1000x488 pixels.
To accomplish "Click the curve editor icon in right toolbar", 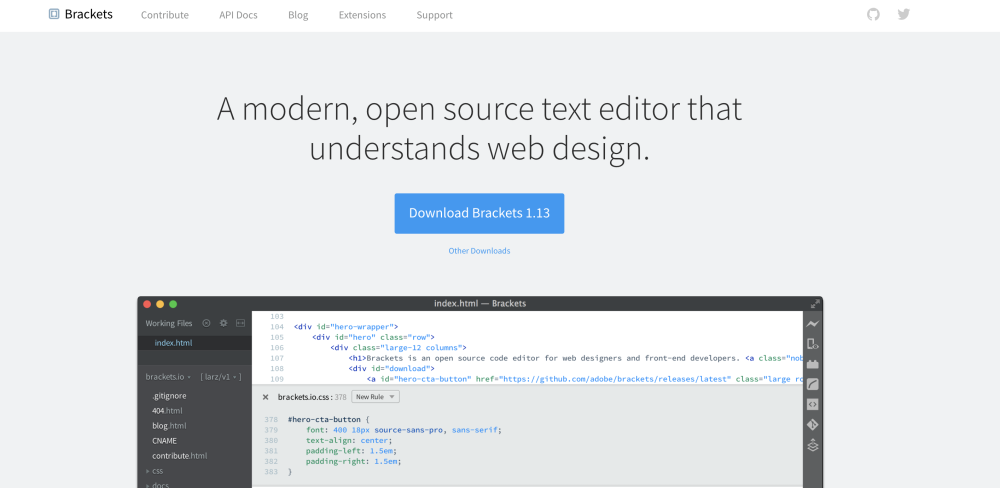I will (812, 384).
